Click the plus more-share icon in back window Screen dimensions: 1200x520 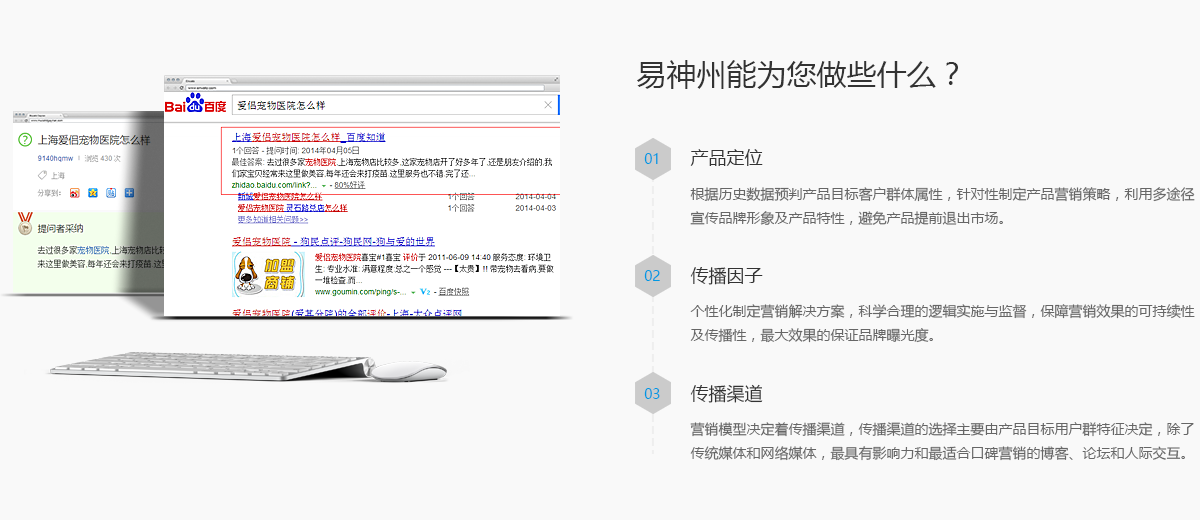click(130, 192)
